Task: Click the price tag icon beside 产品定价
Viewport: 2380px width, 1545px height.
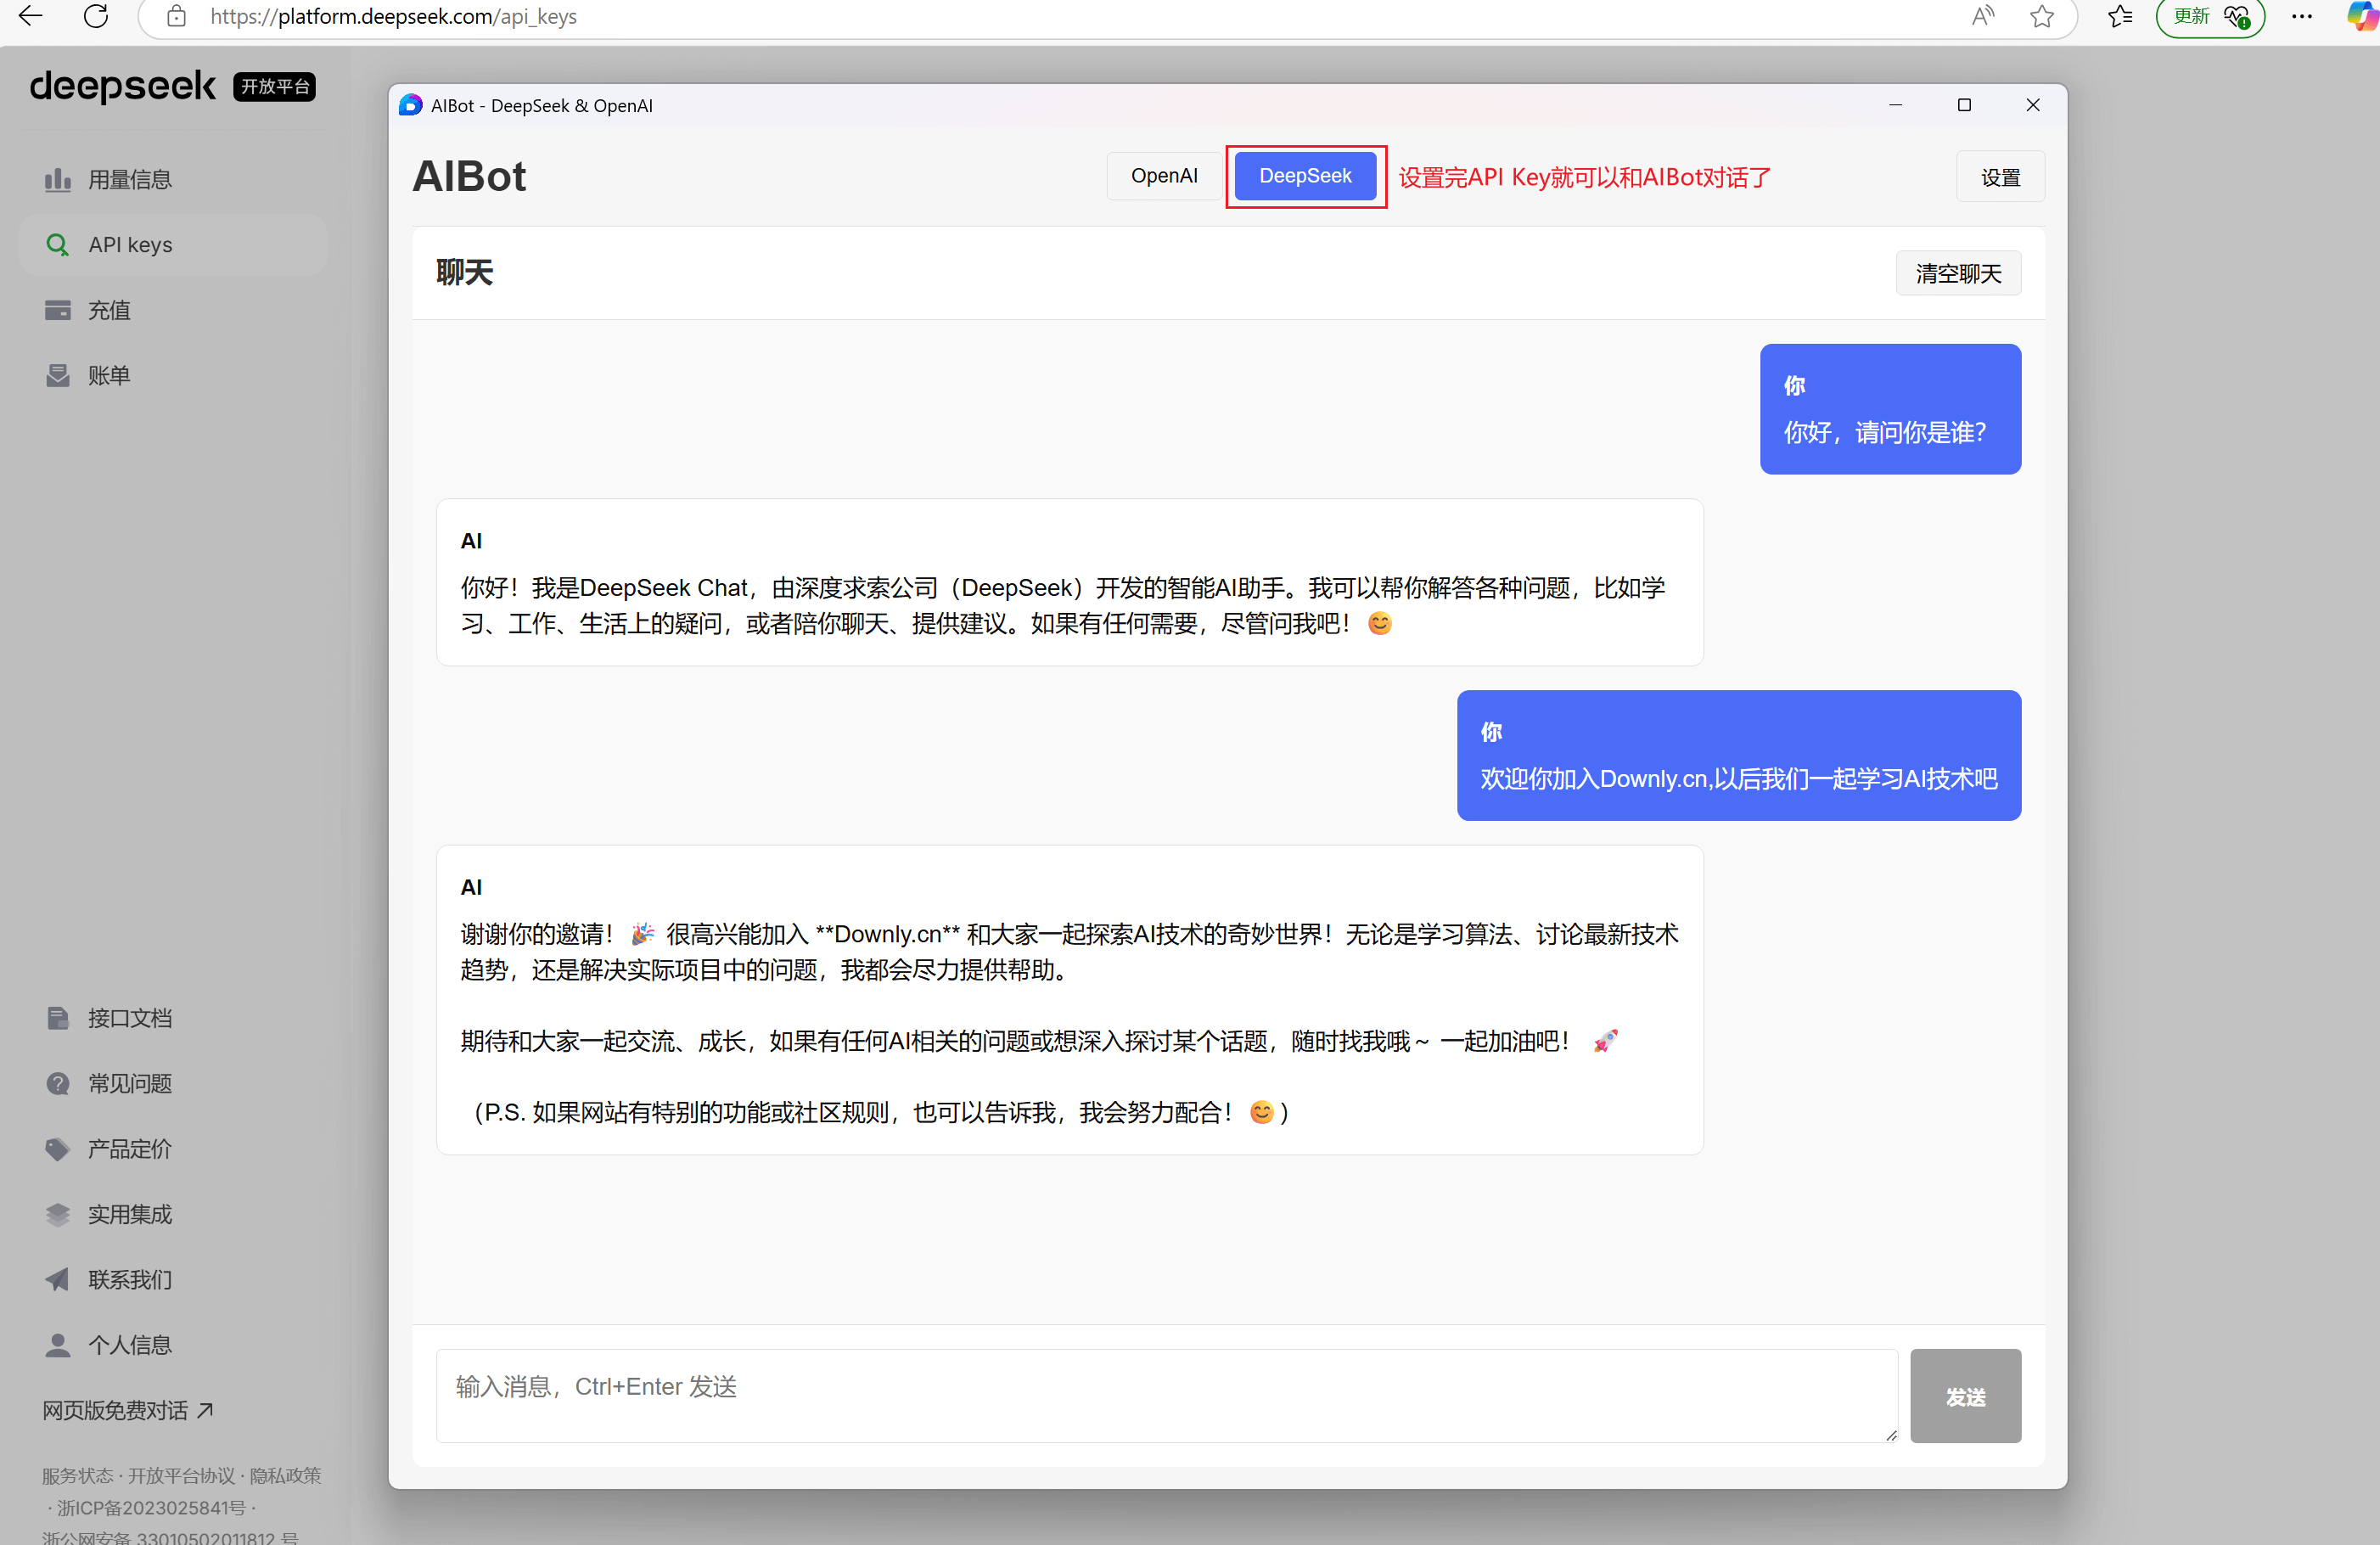Action: tap(58, 1149)
